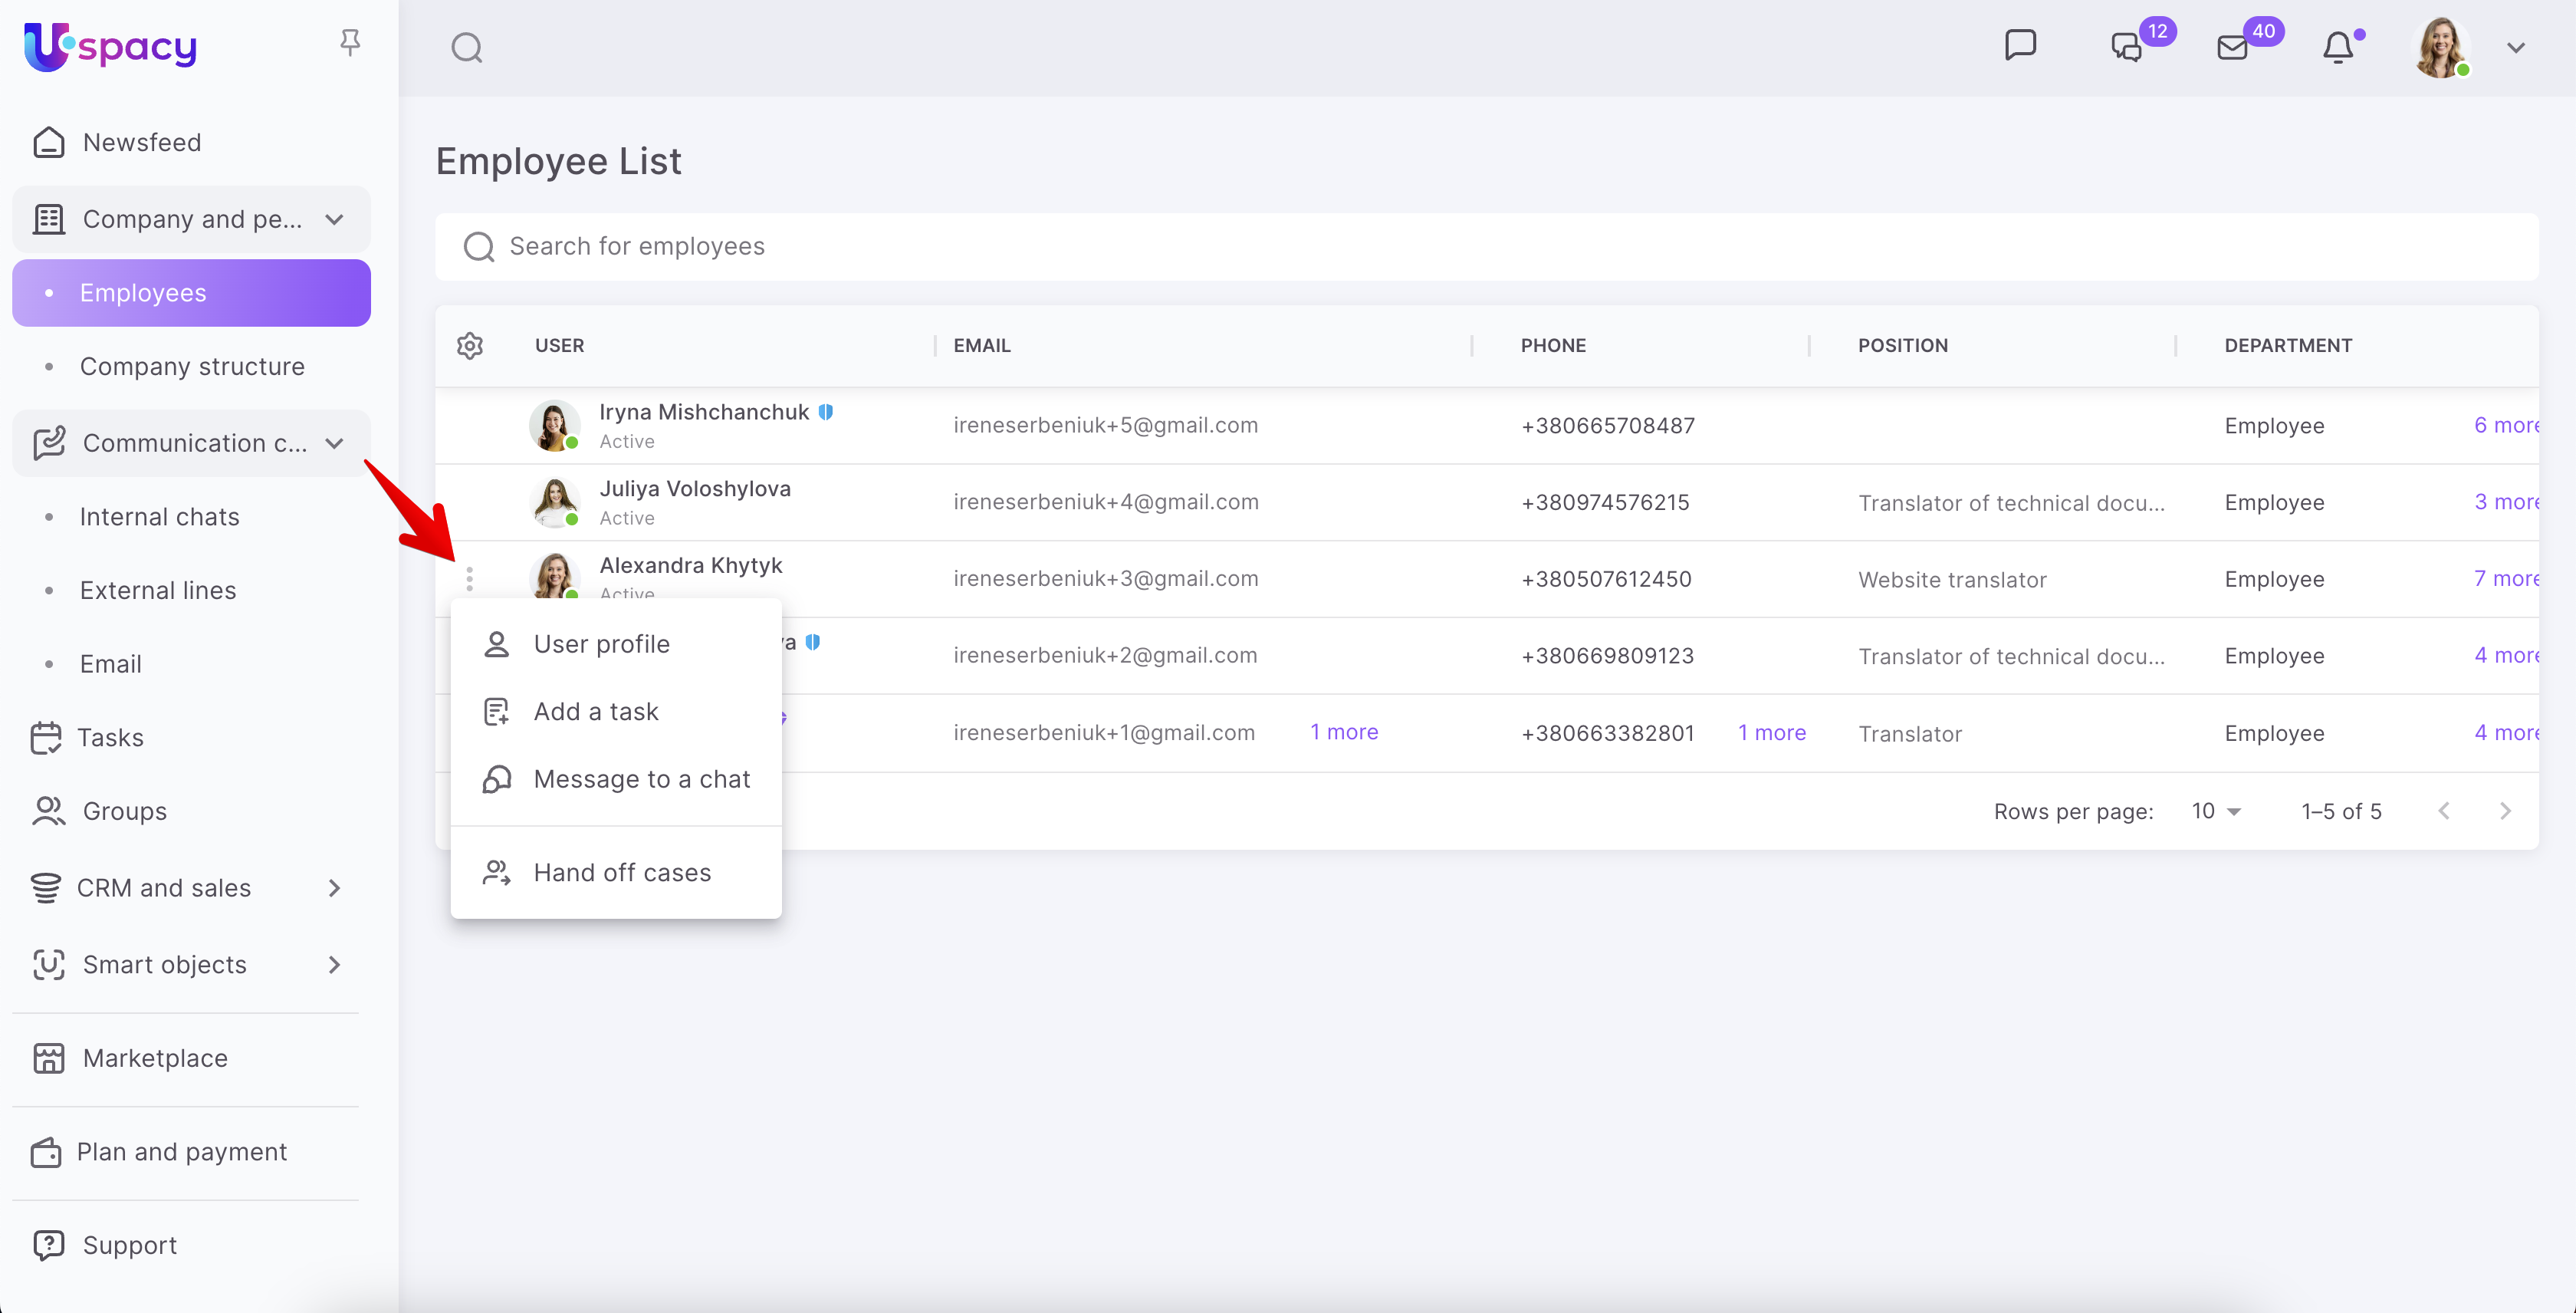Open table column settings gear

tap(470, 345)
